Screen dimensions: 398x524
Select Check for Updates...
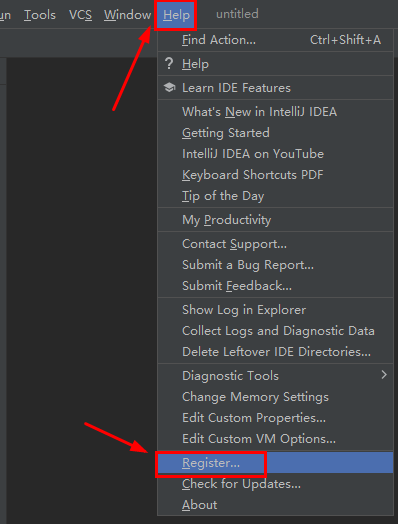[275, 484]
